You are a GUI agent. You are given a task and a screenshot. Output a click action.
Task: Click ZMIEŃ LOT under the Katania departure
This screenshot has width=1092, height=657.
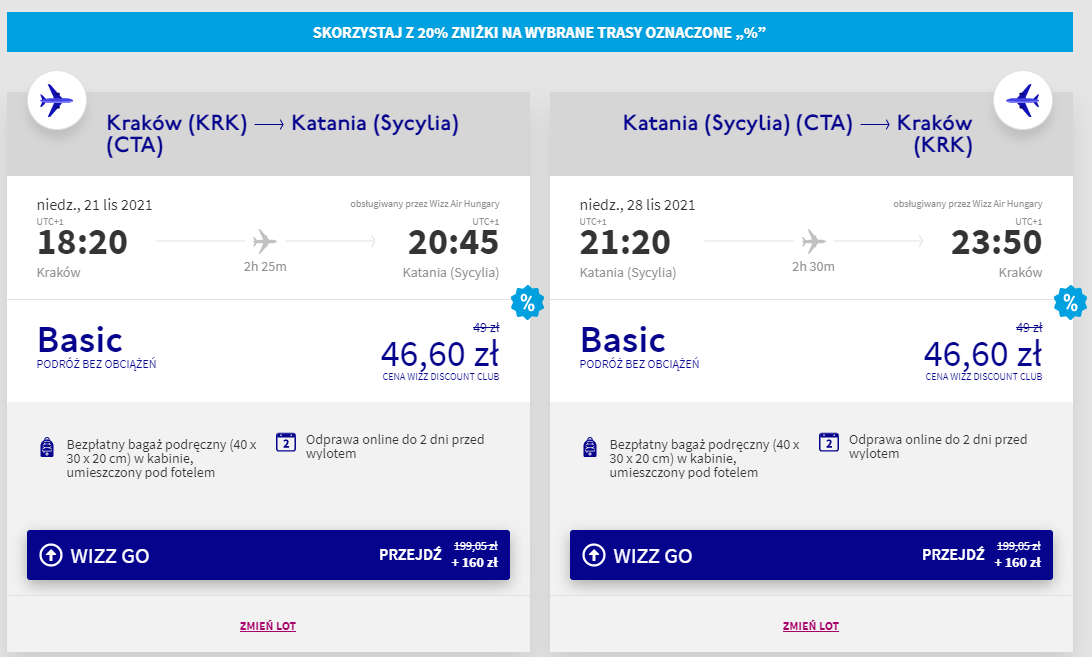click(x=811, y=626)
